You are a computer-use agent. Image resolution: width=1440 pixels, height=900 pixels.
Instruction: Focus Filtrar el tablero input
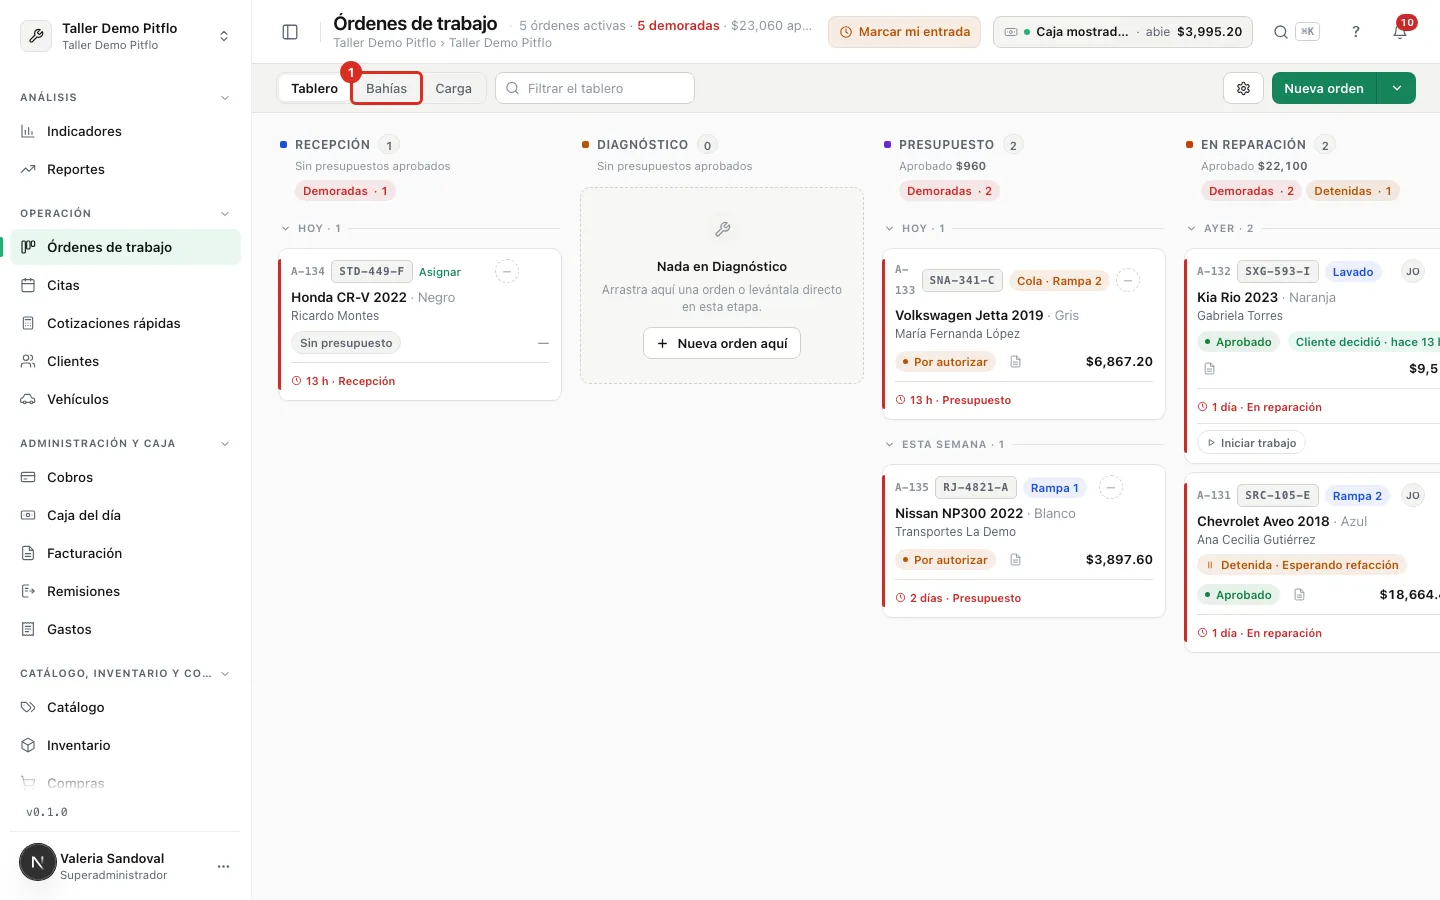tap(595, 88)
